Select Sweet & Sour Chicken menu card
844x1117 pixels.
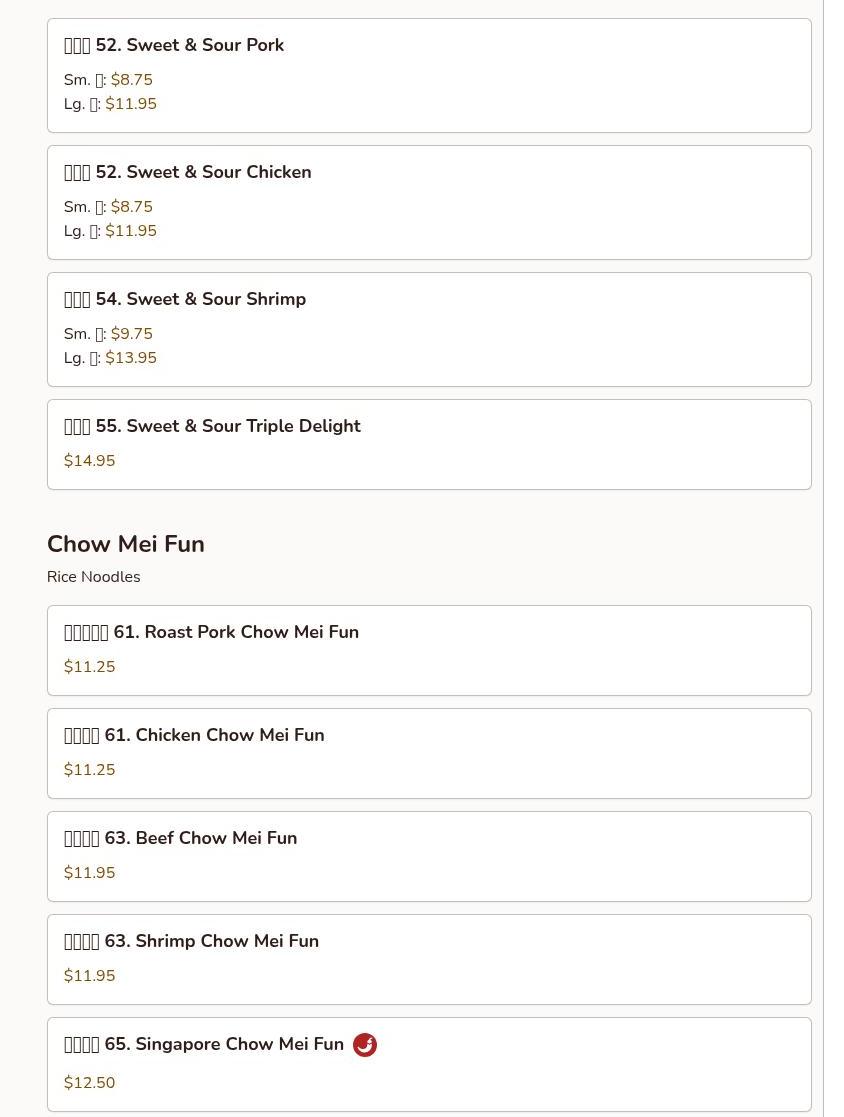tap(429, 202)
